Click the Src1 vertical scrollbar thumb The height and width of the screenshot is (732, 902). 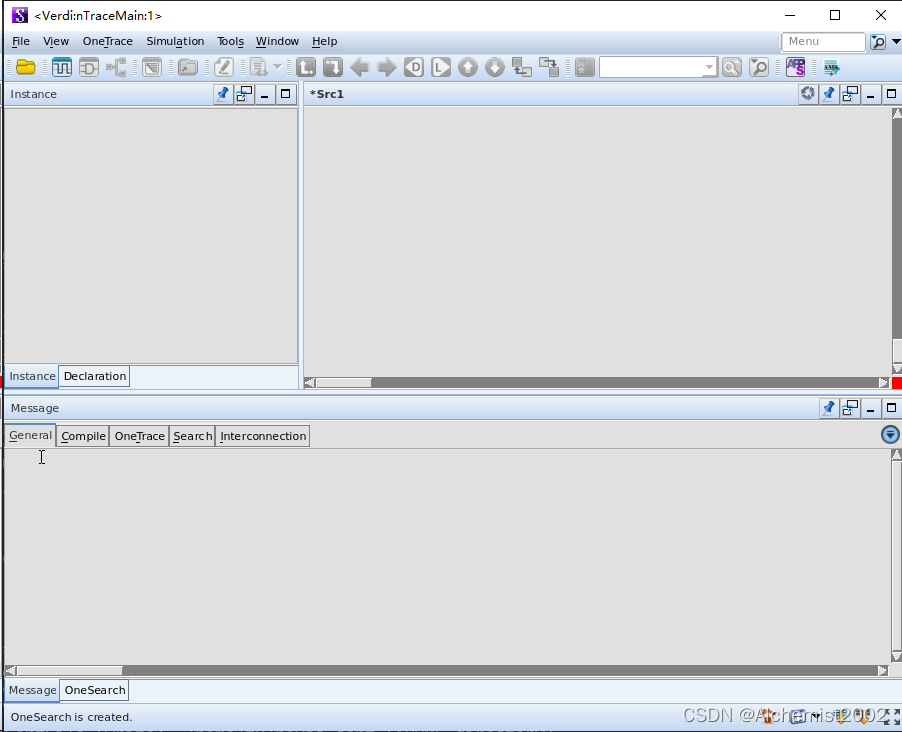point(897,350)
